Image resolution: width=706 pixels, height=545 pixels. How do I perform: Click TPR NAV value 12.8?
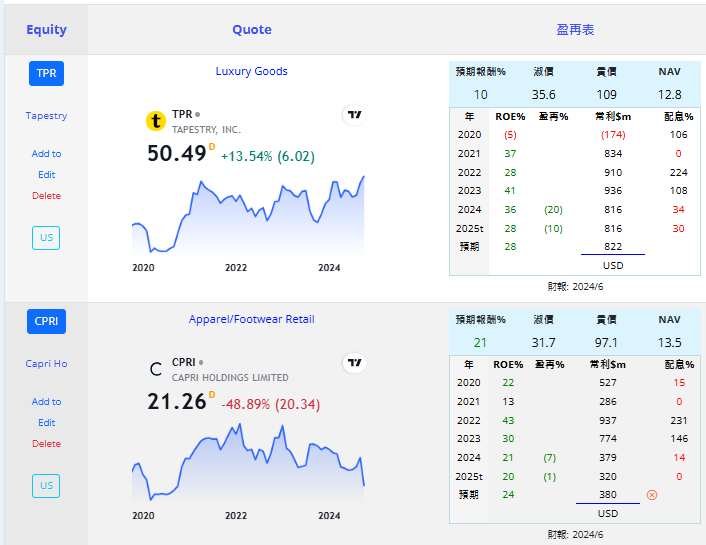pos(670,95)
